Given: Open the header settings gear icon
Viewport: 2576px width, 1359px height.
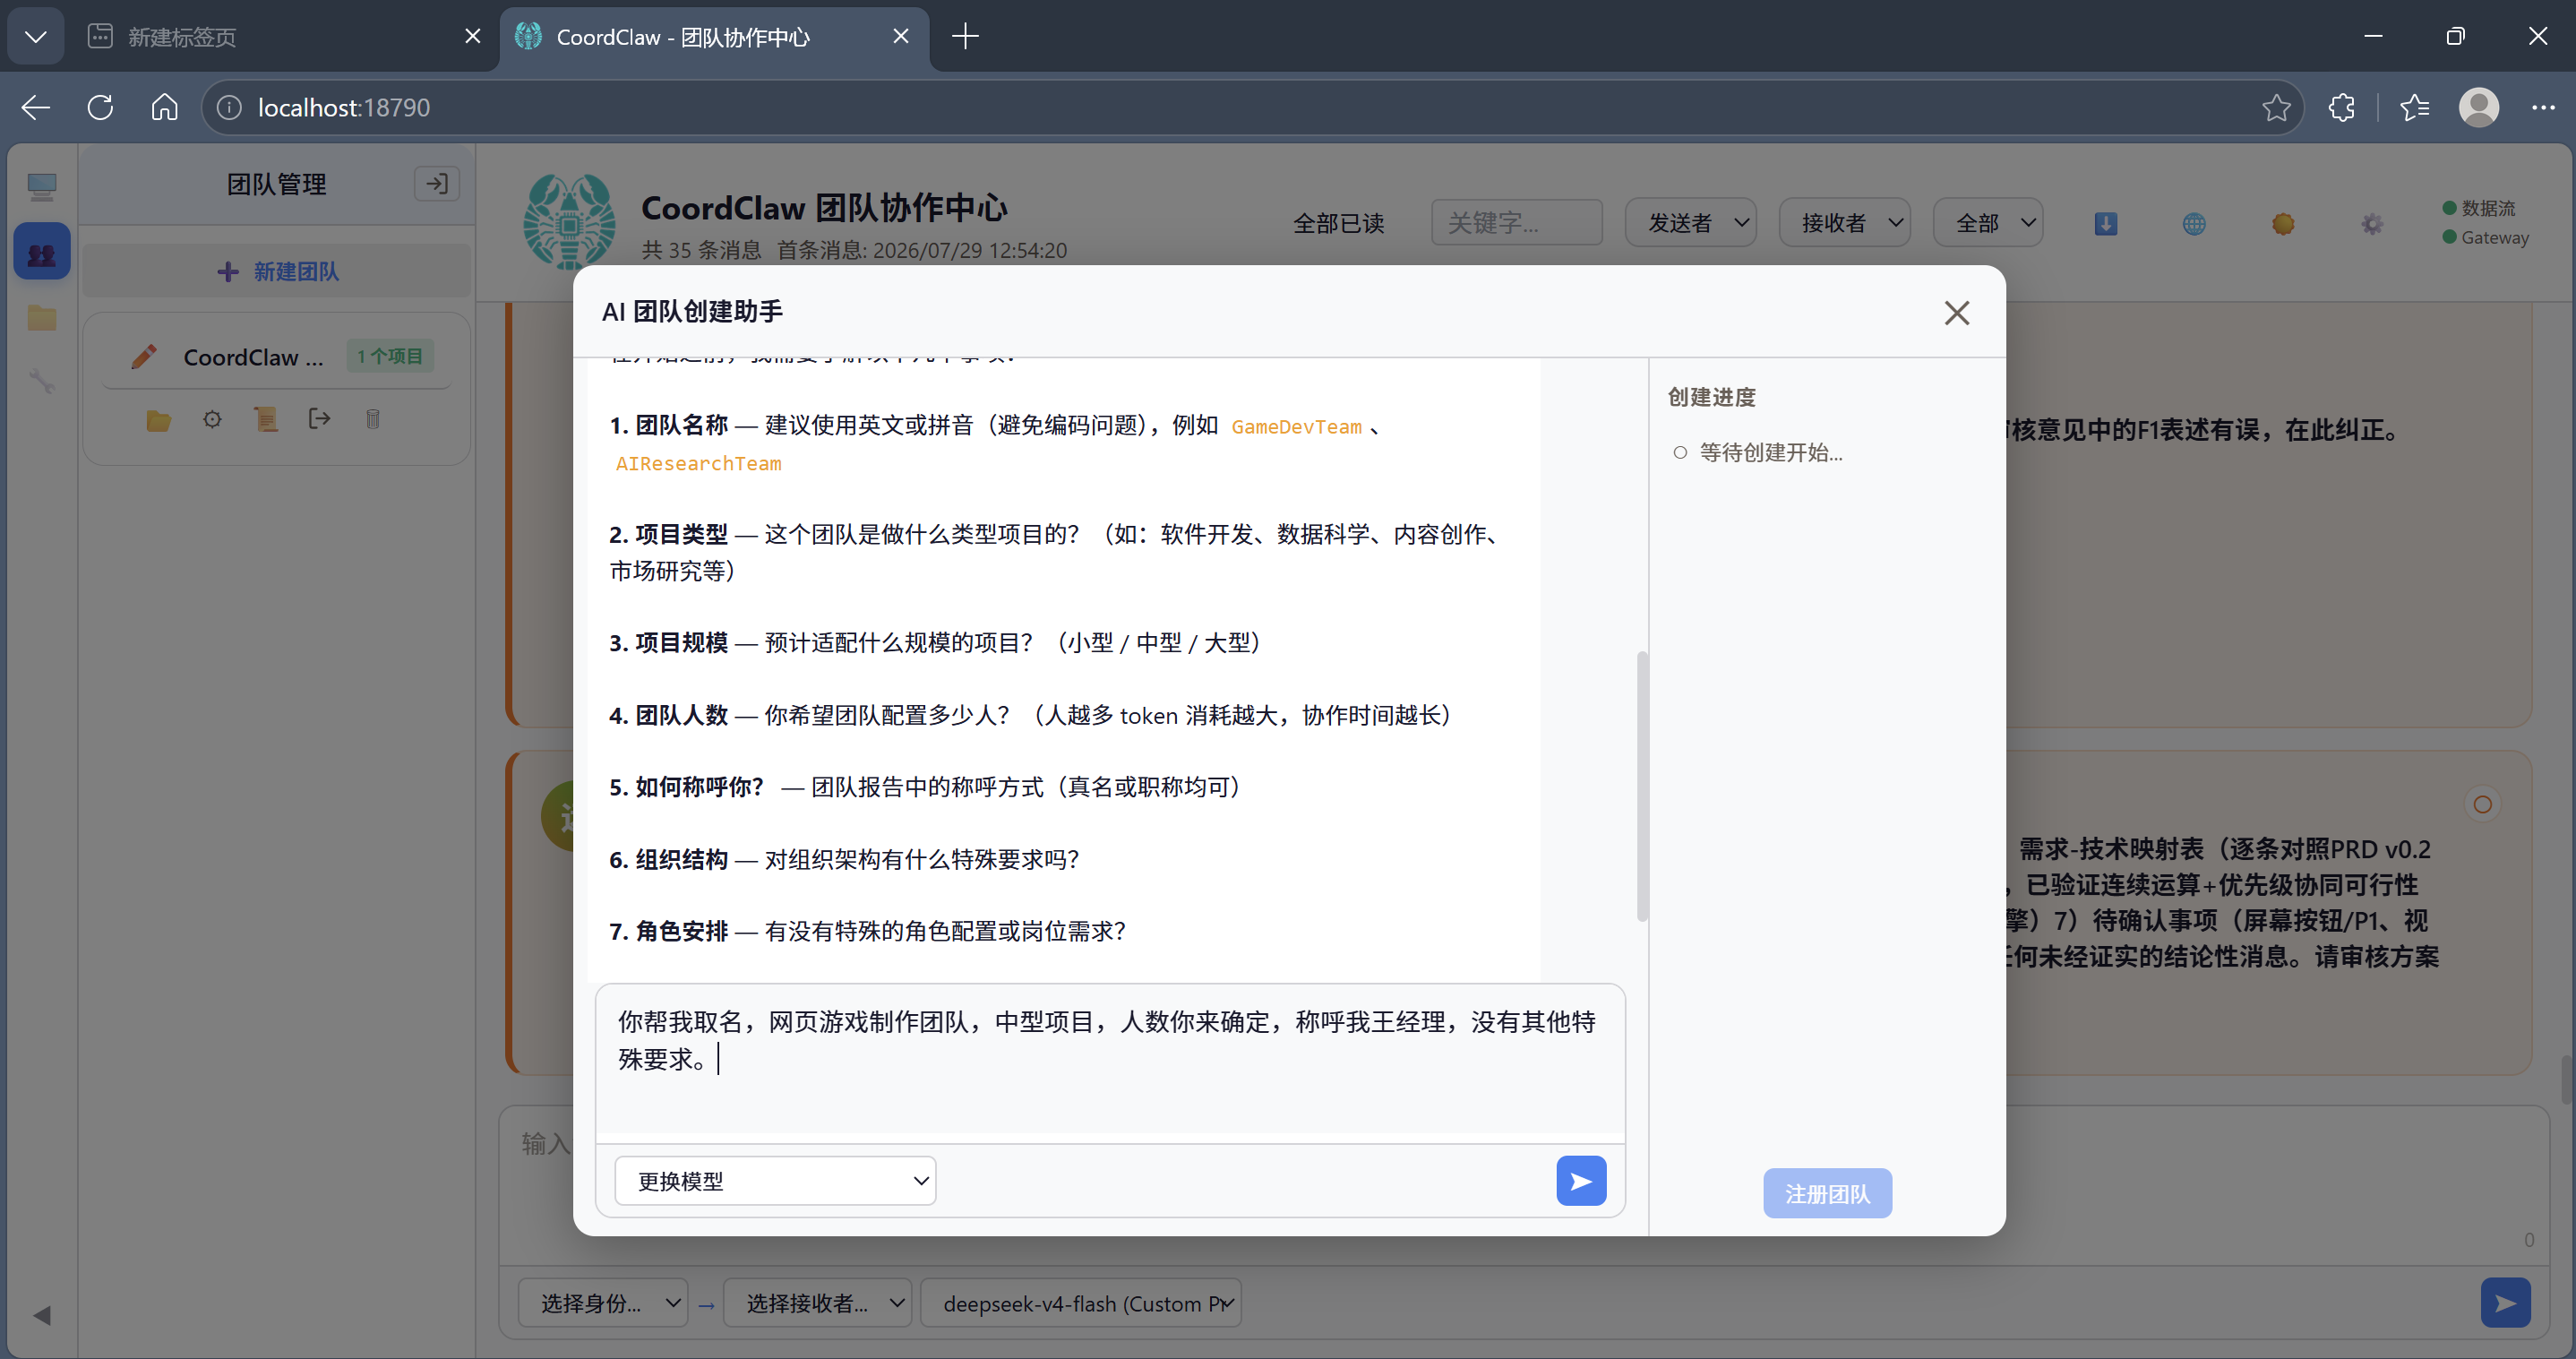Looking at the screenshot, I should (x=2372, y=224).
